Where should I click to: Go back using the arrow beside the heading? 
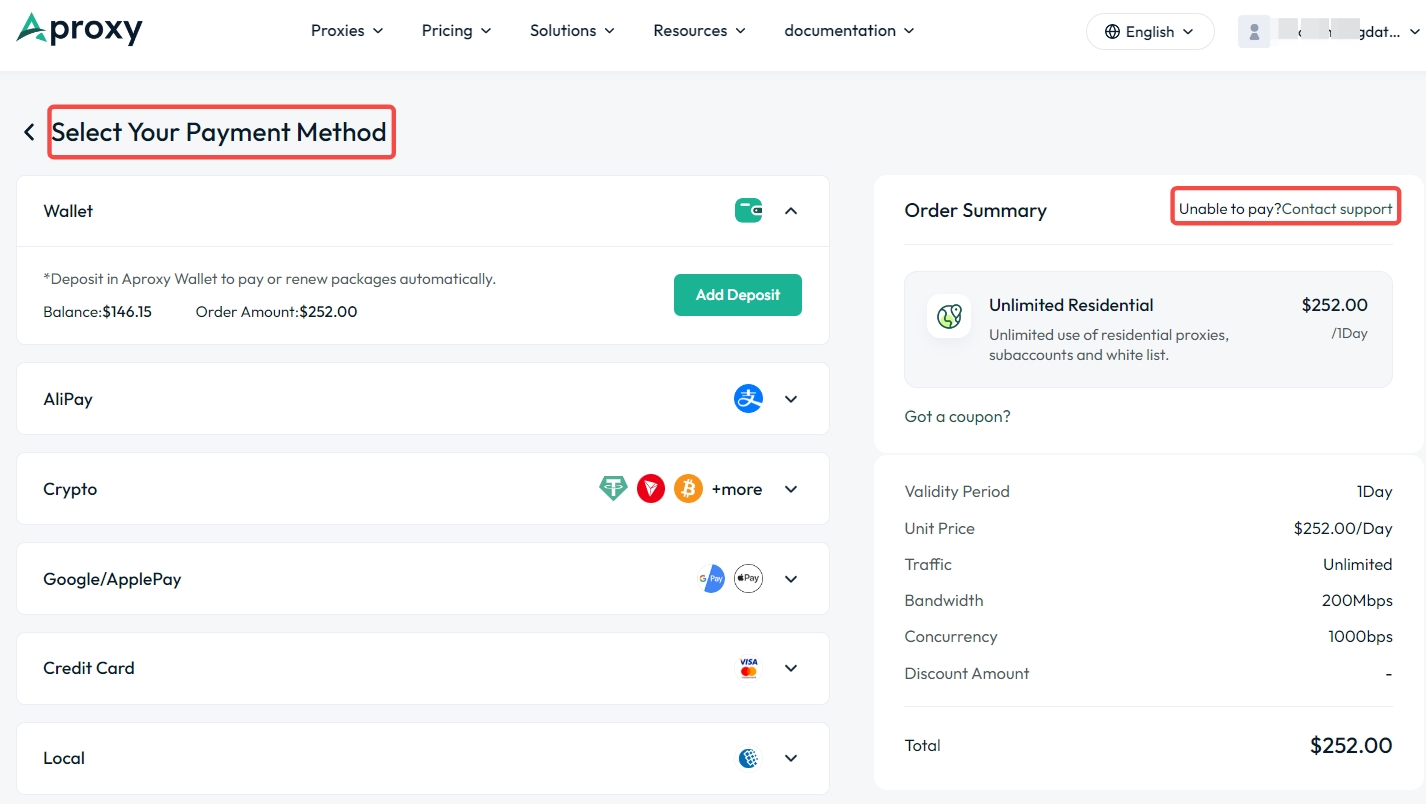[29, 132]
